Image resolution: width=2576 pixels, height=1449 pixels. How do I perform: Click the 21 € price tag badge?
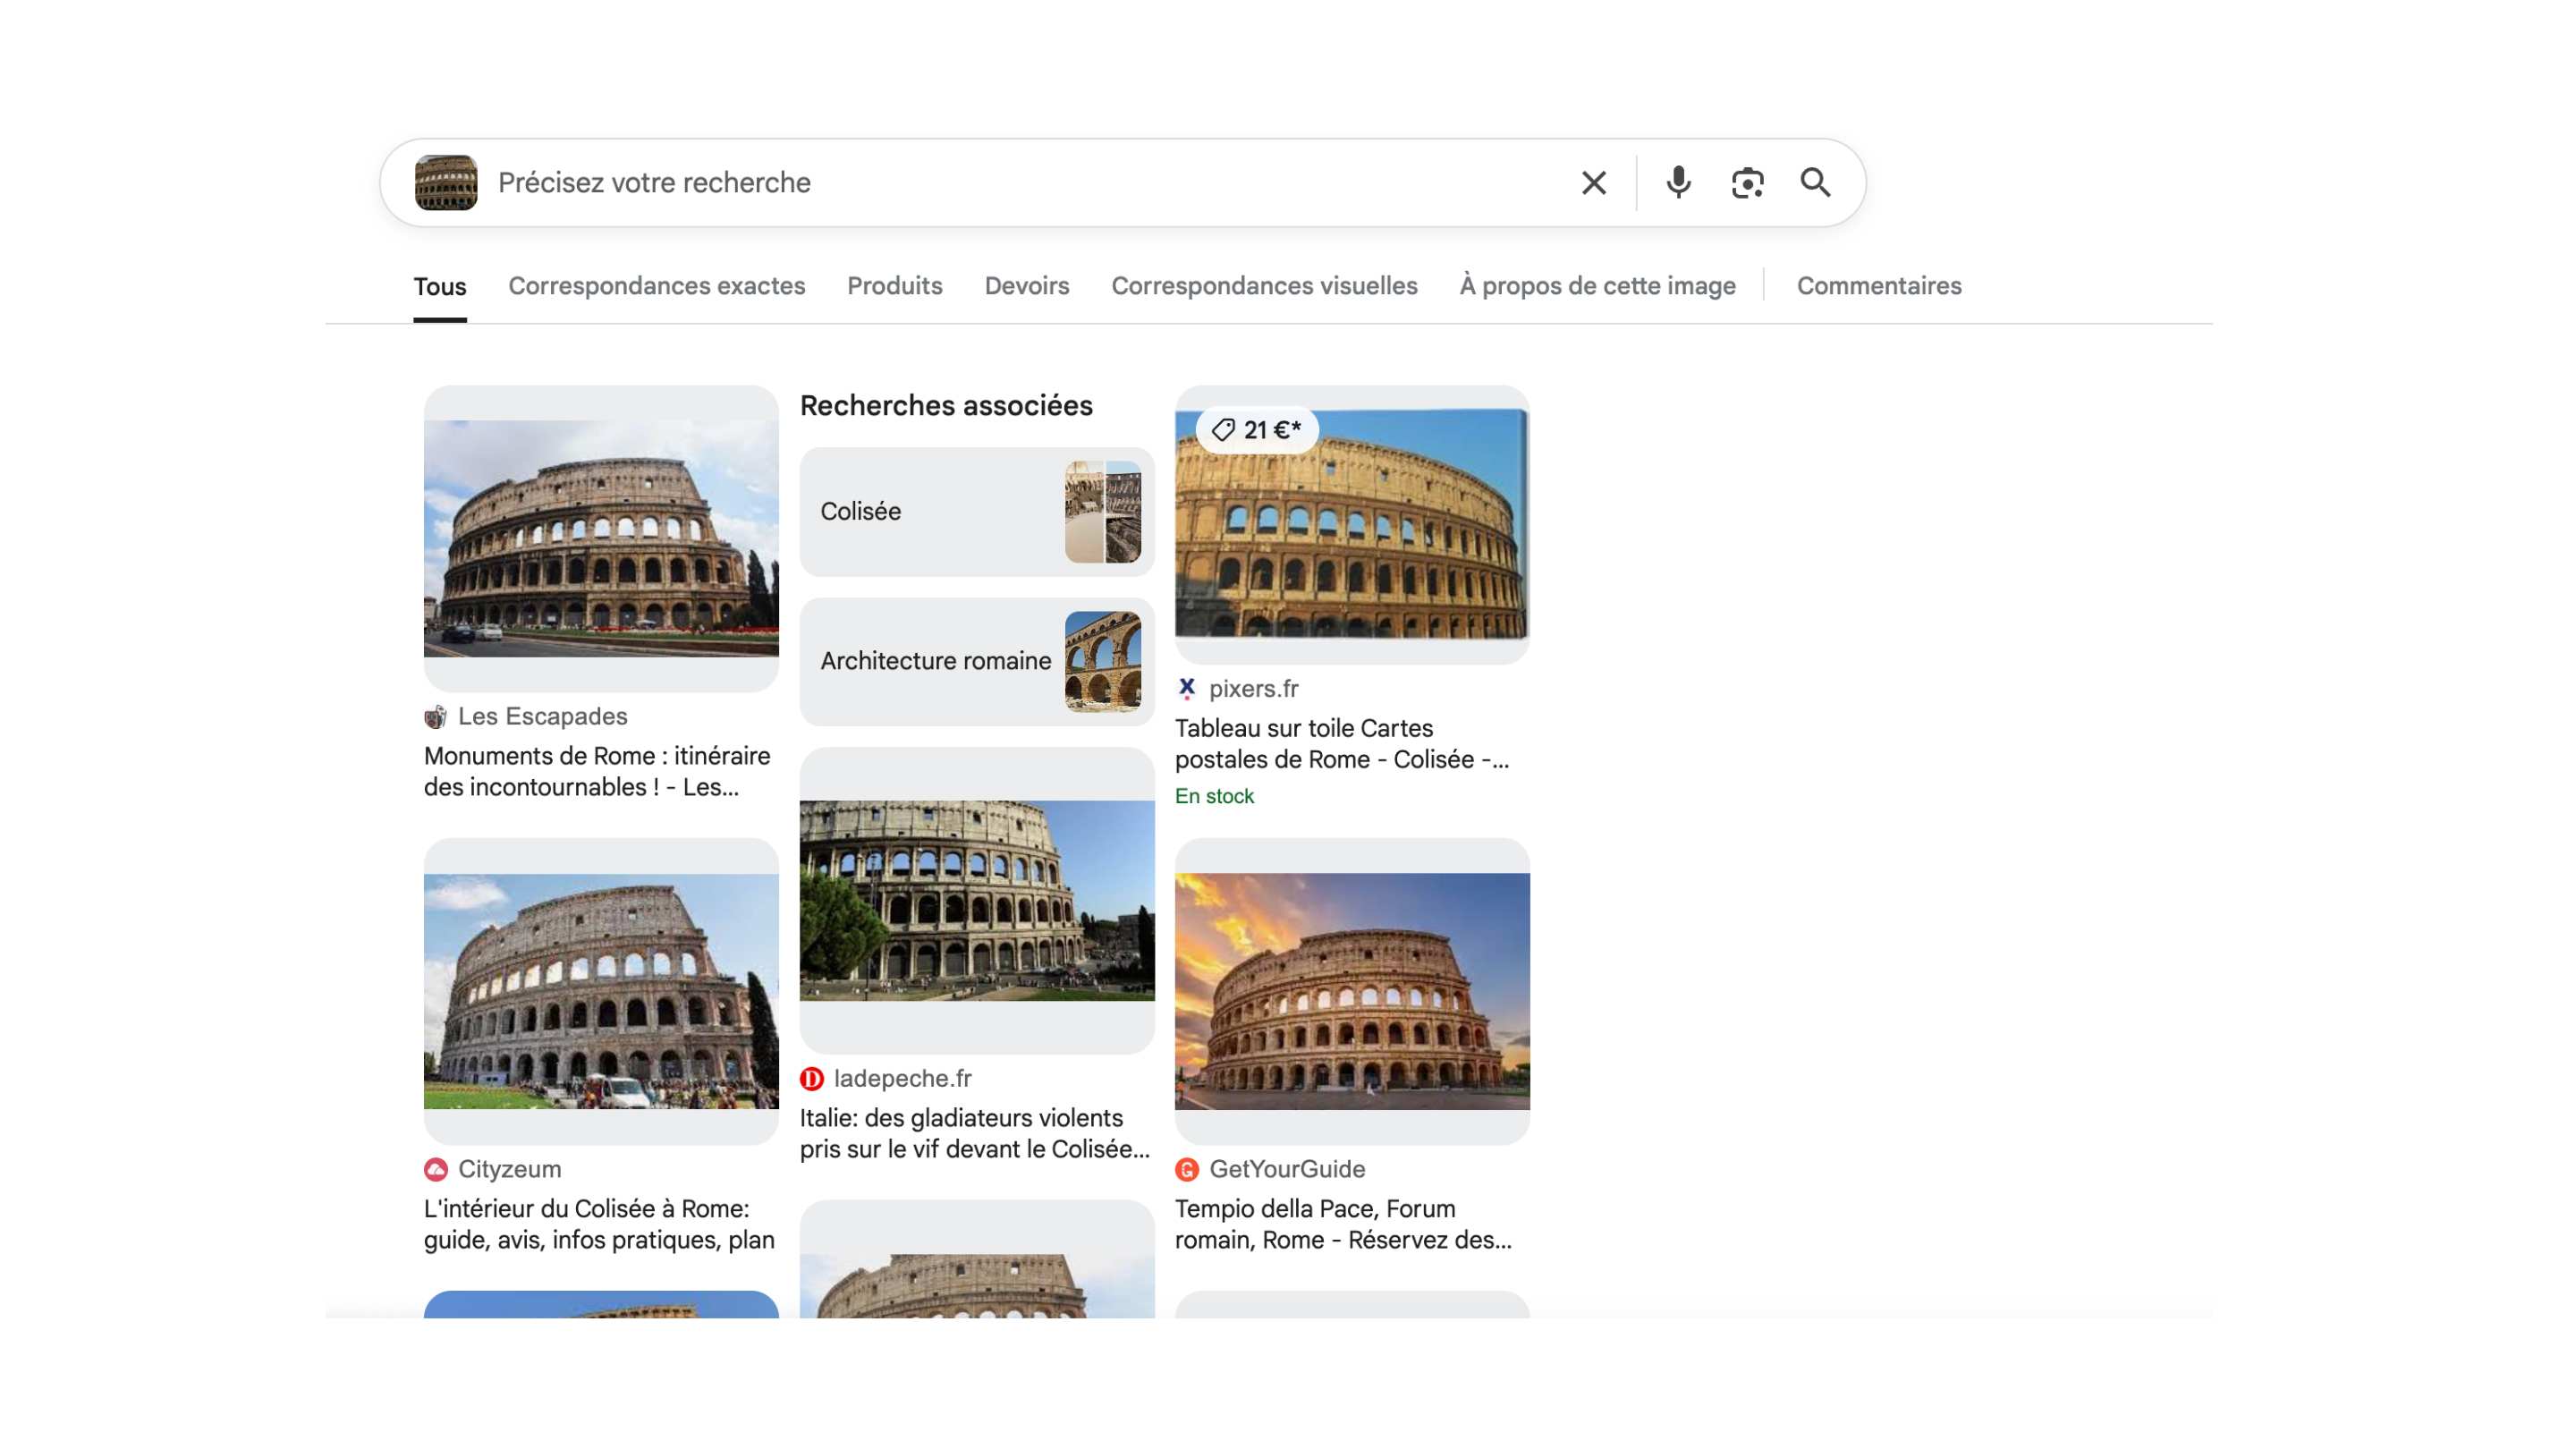(1257, 430)
